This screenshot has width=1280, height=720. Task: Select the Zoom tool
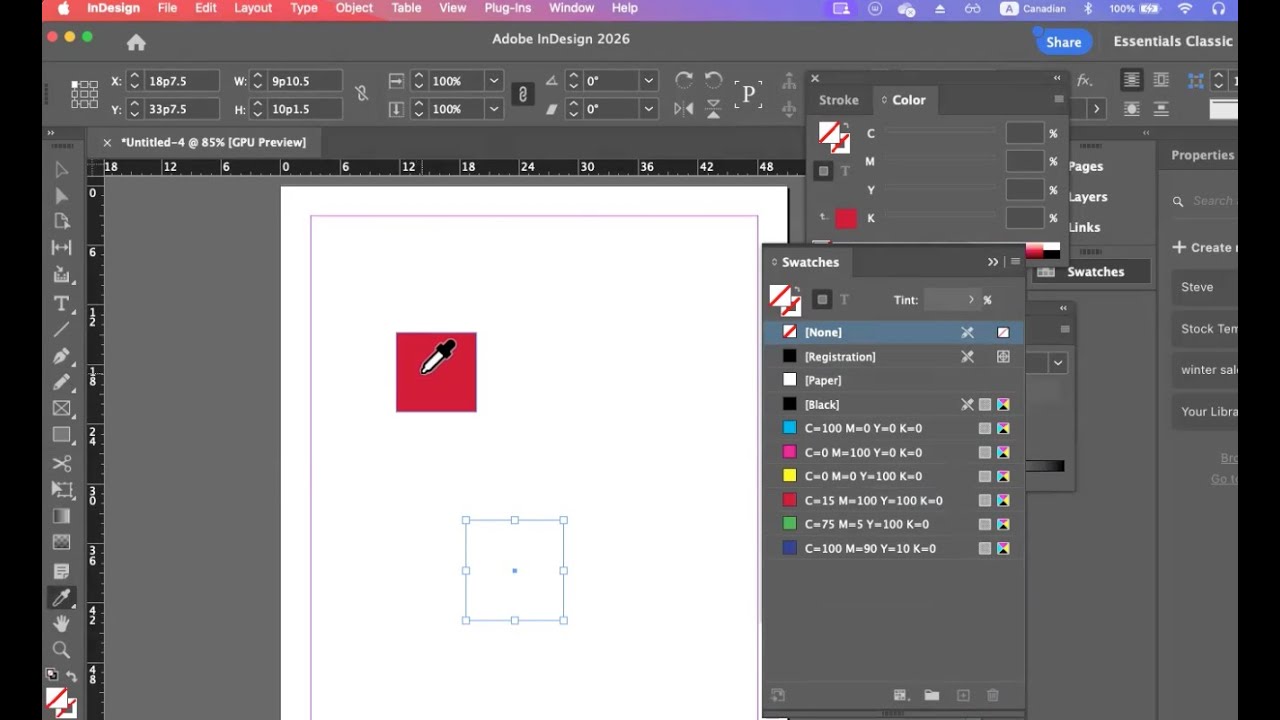(62, 650)
